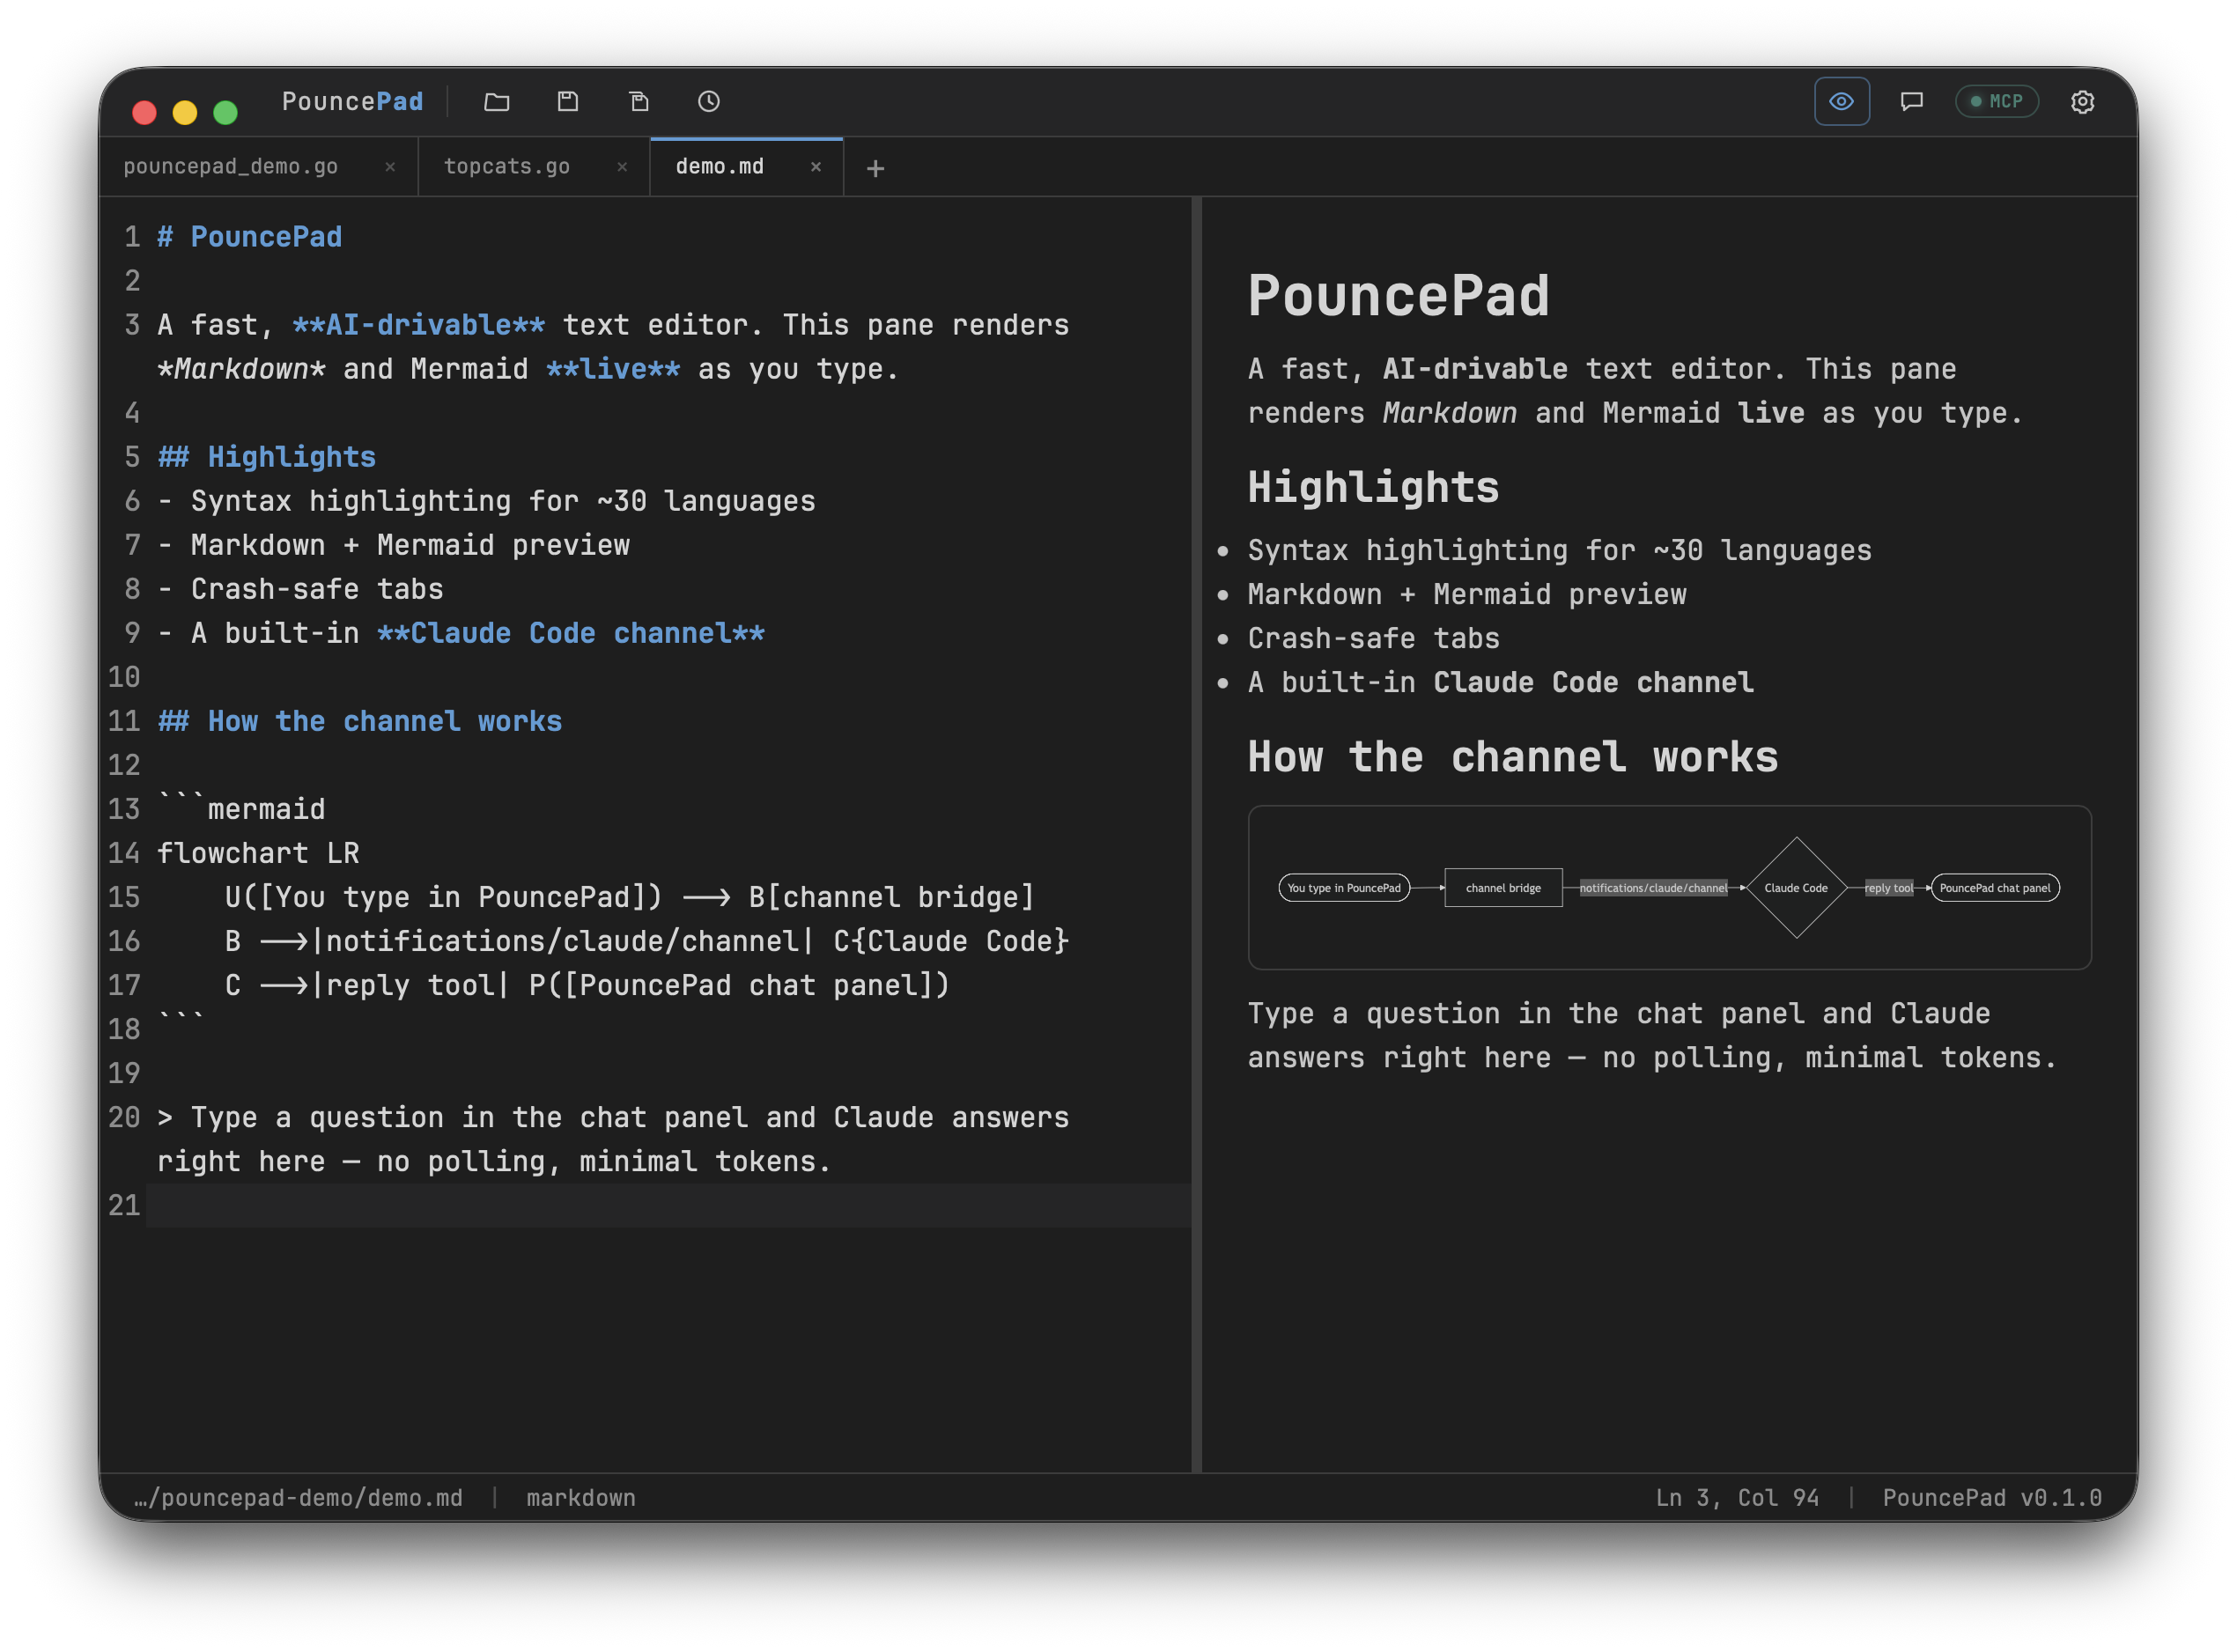Open a file with the folder icon
Screen dimensions: 2237x1652
[497, 101]
